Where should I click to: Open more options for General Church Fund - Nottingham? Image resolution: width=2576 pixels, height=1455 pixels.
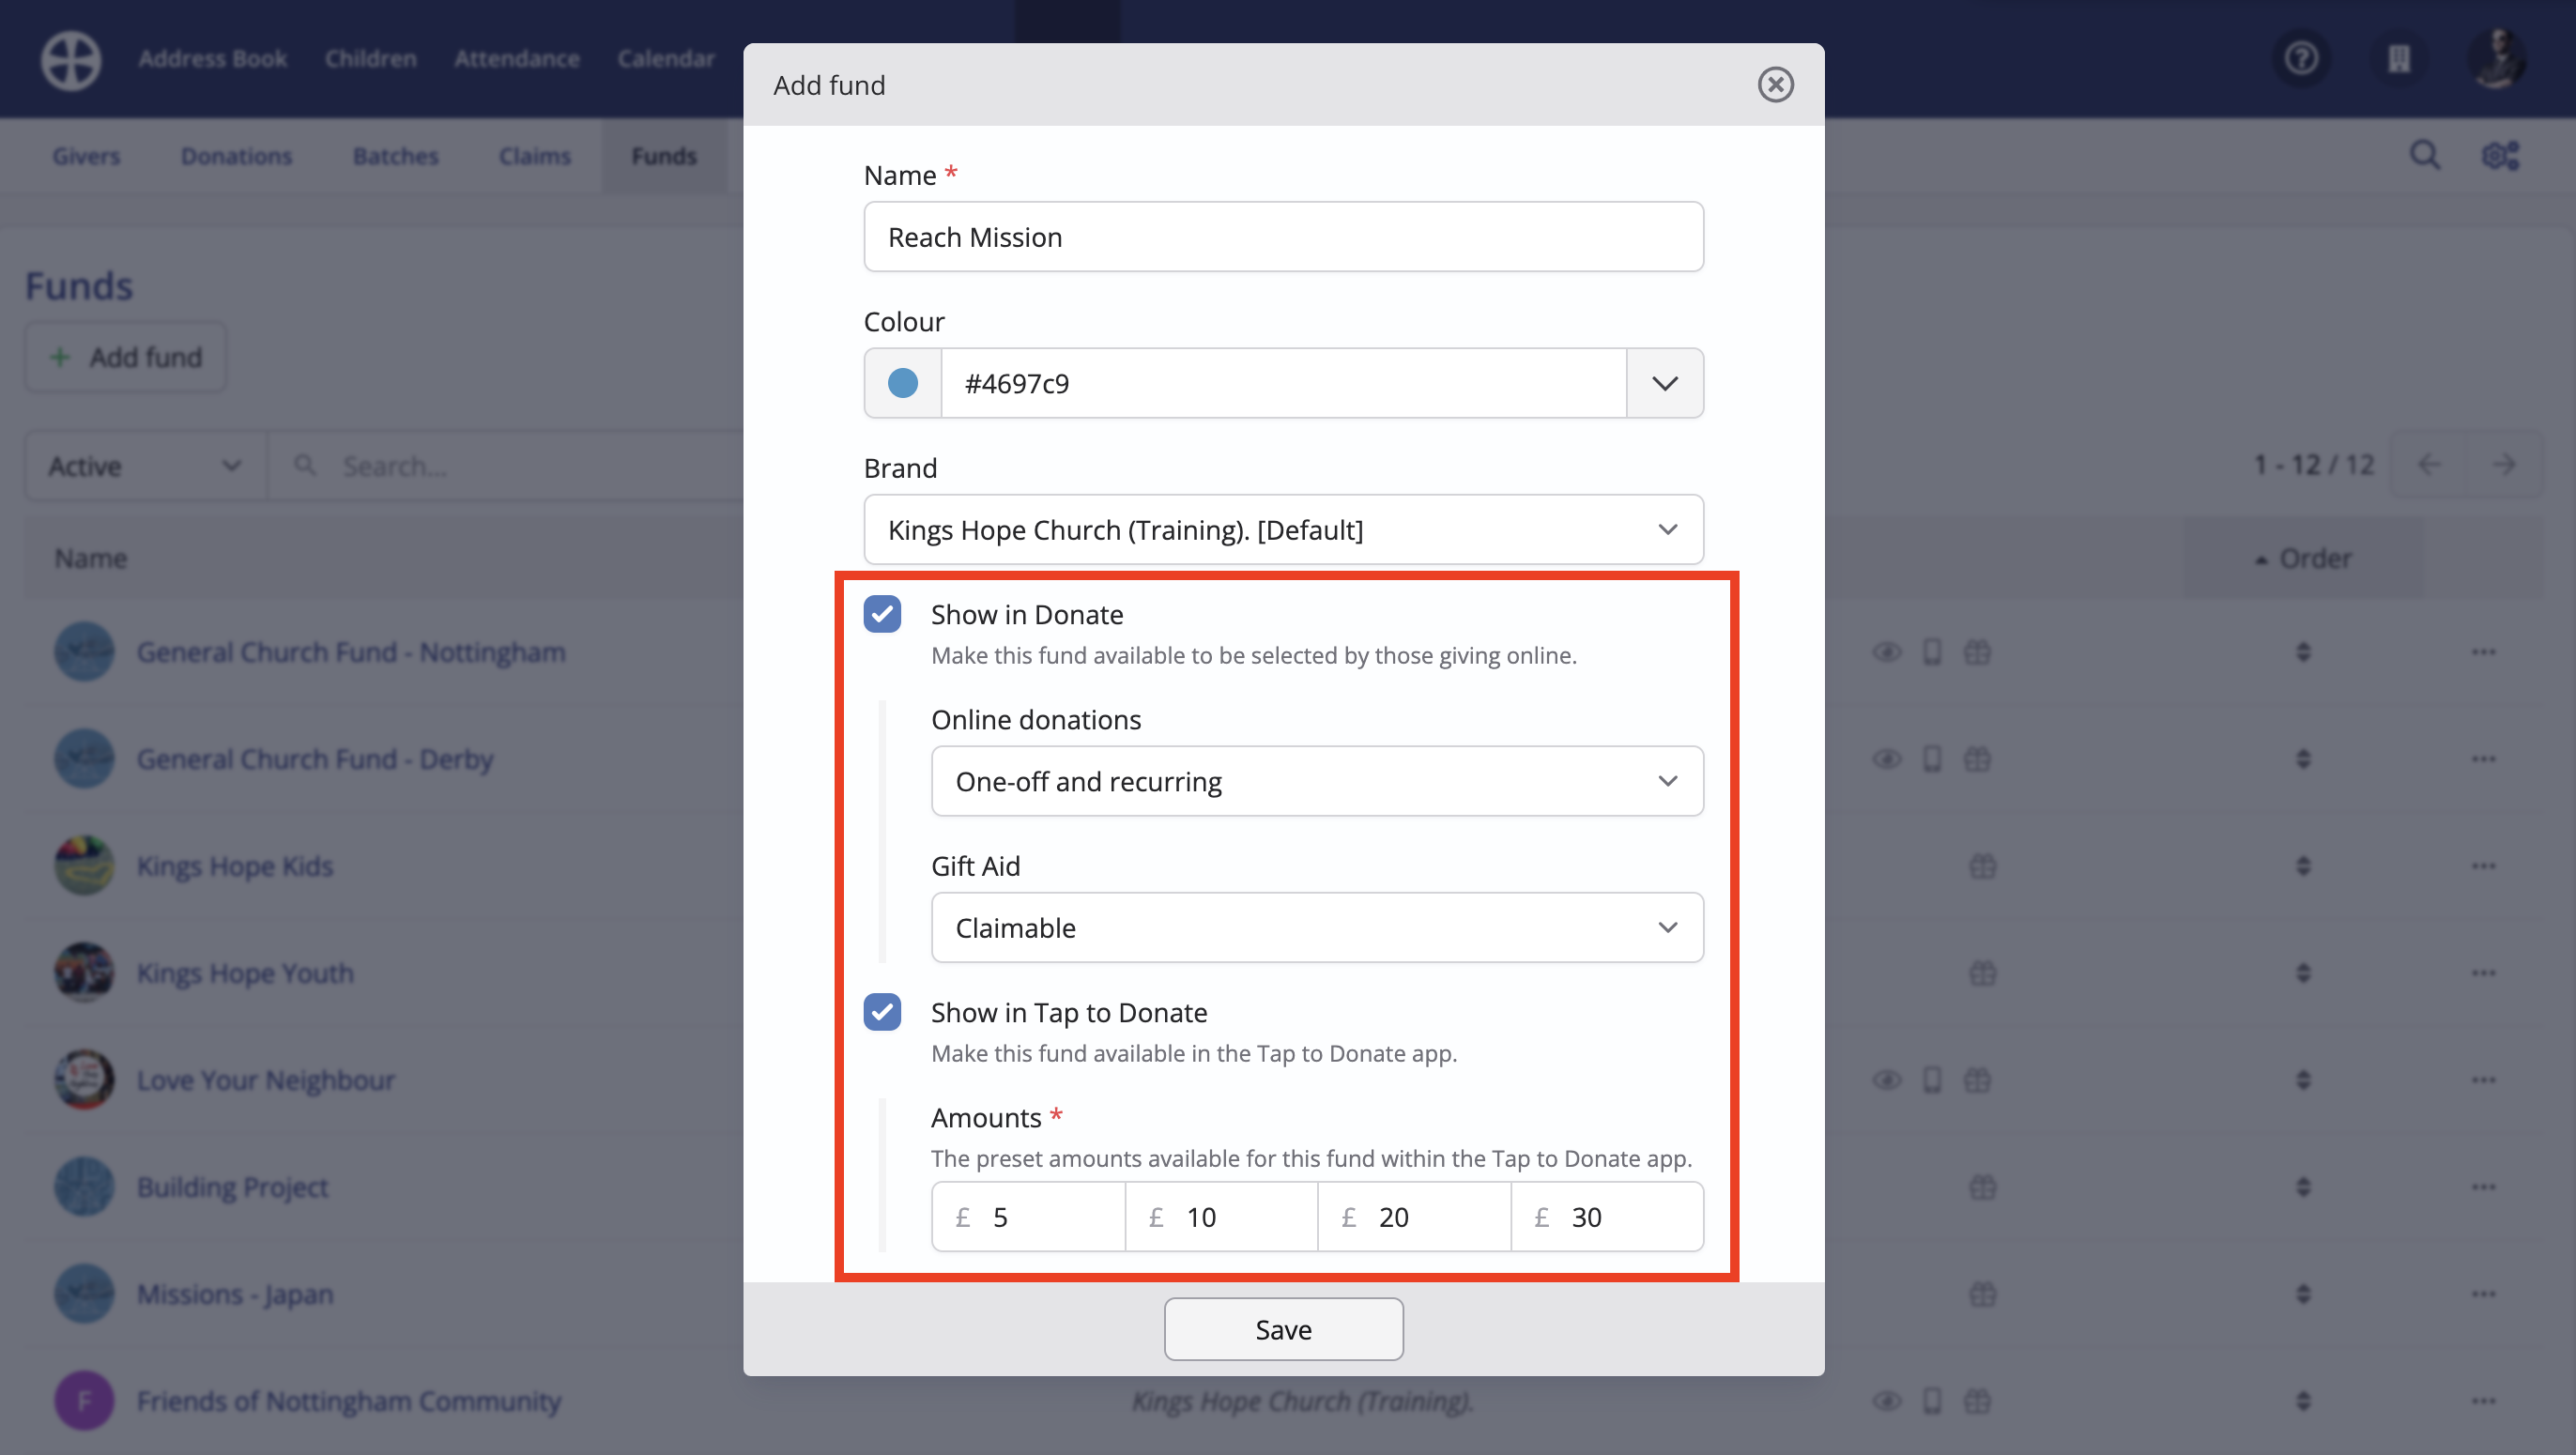(2483, 652)
